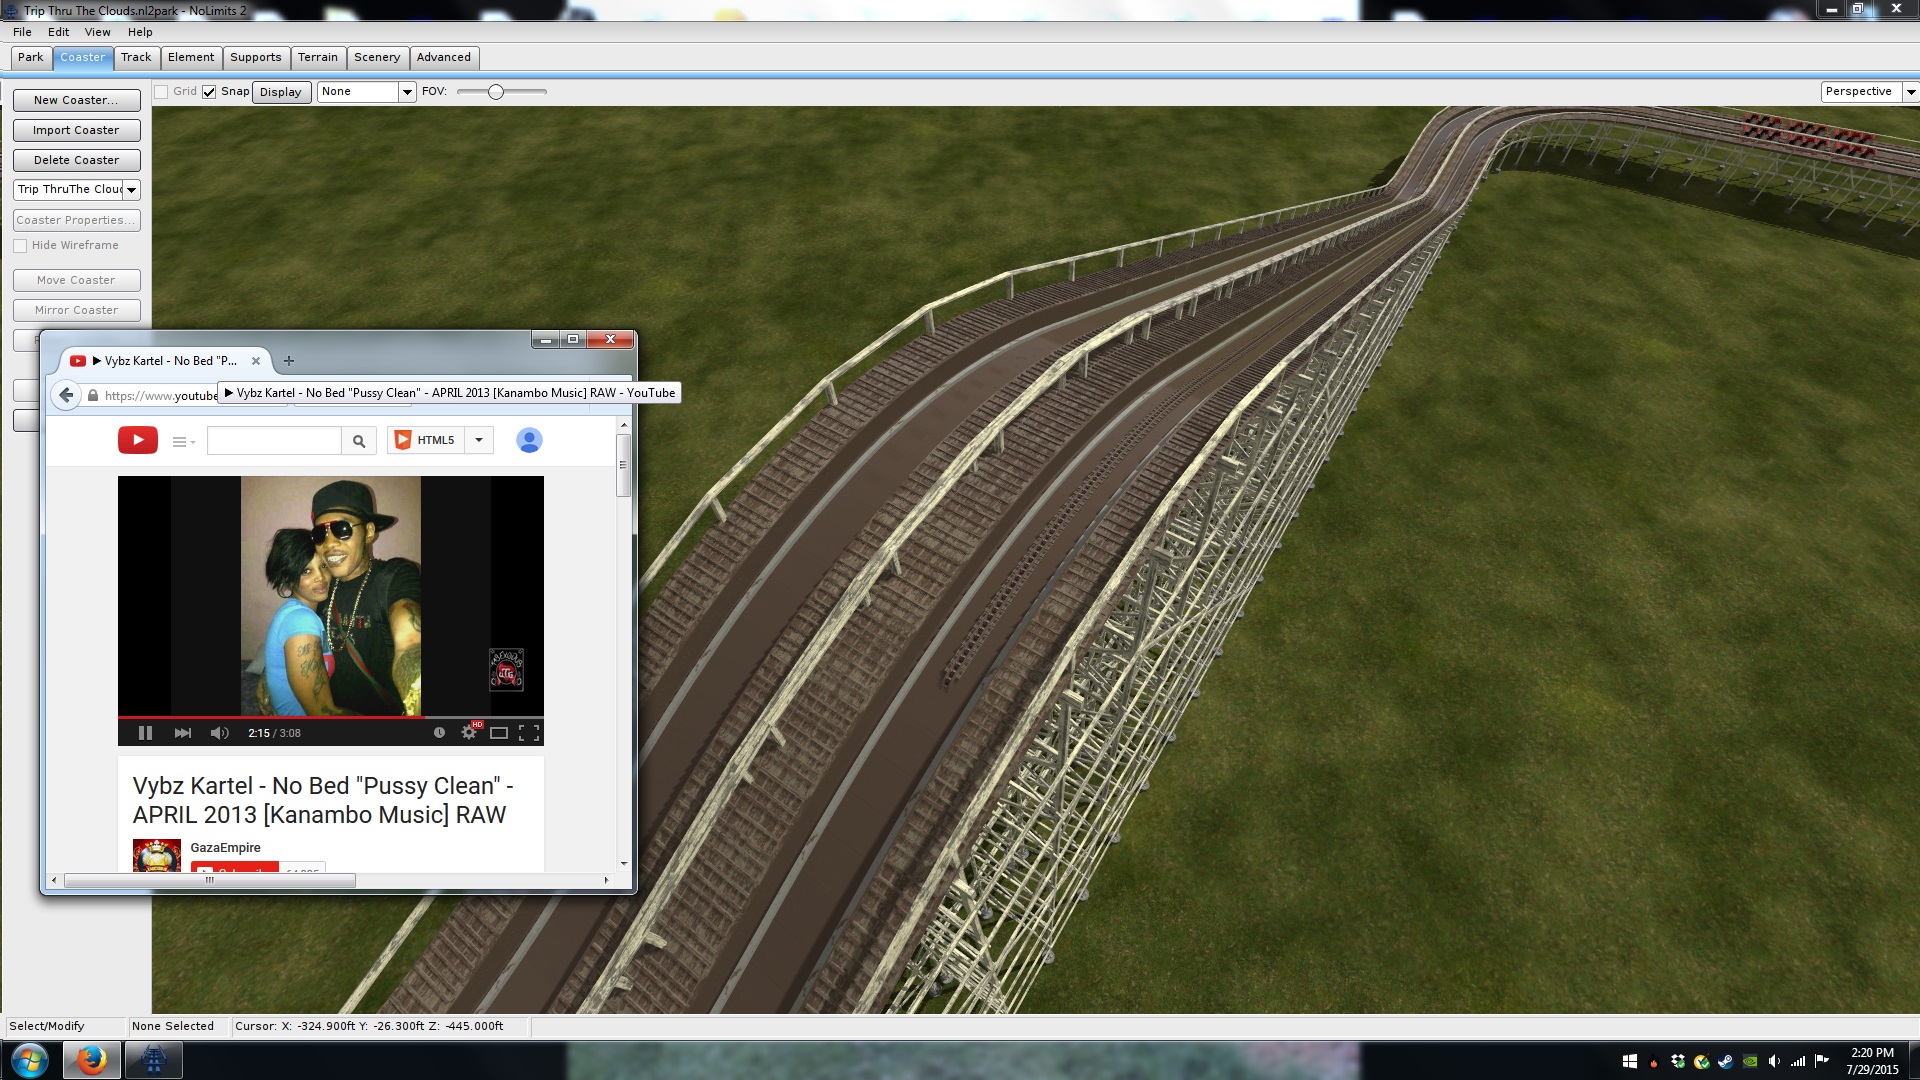Switch to the Track tab

[x=136, y=58]
